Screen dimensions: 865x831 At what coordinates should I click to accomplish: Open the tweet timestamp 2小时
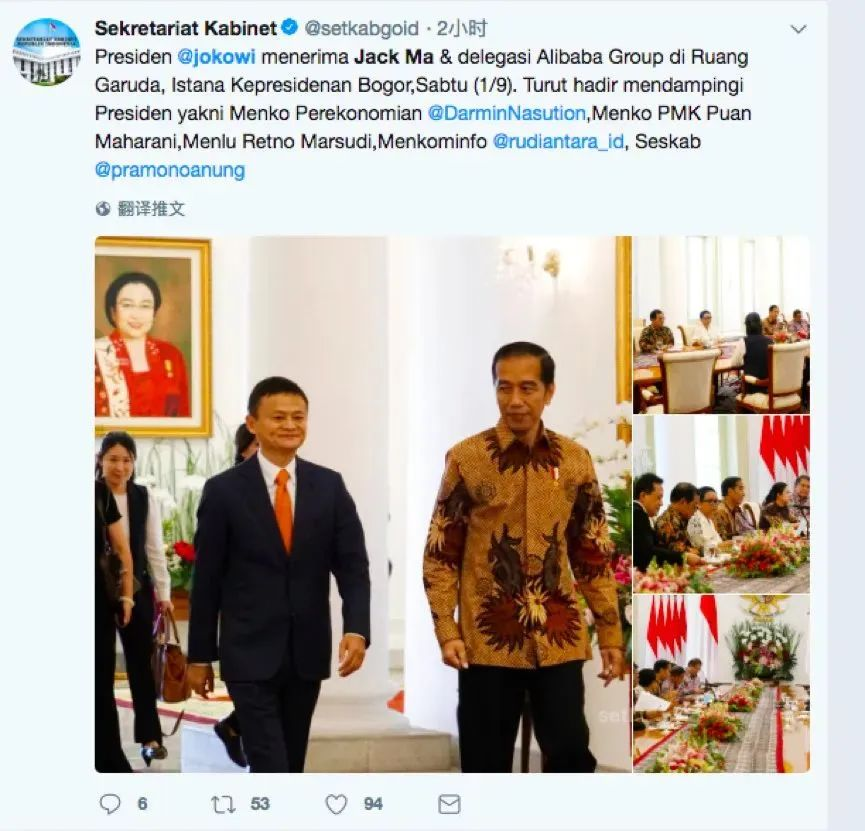462,28
